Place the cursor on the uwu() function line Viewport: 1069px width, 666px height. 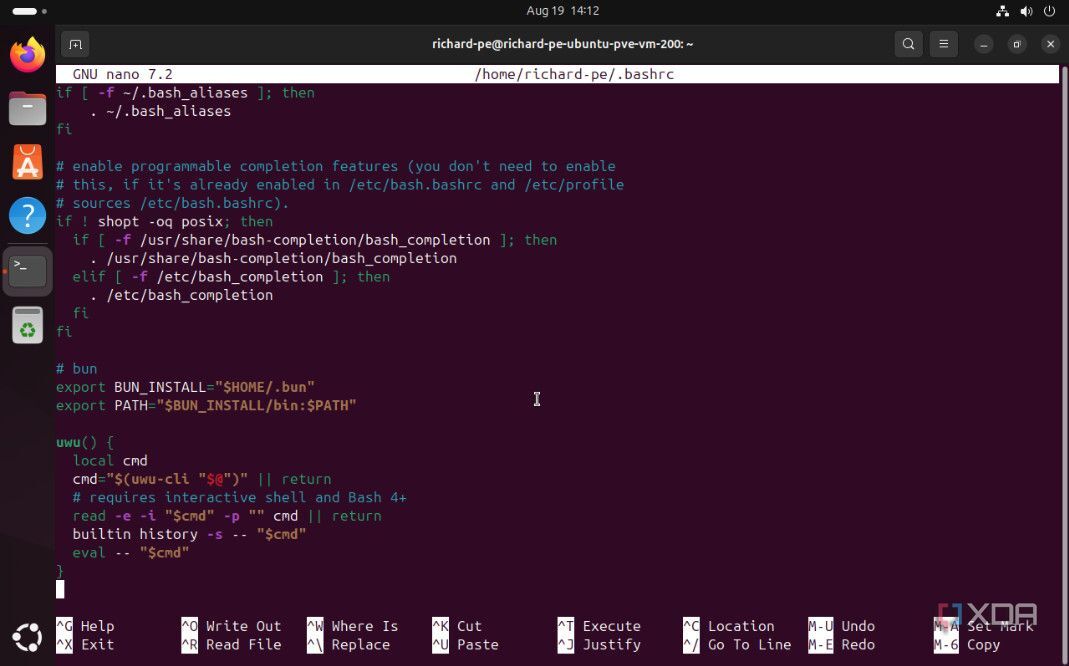(x=85, y=442)
